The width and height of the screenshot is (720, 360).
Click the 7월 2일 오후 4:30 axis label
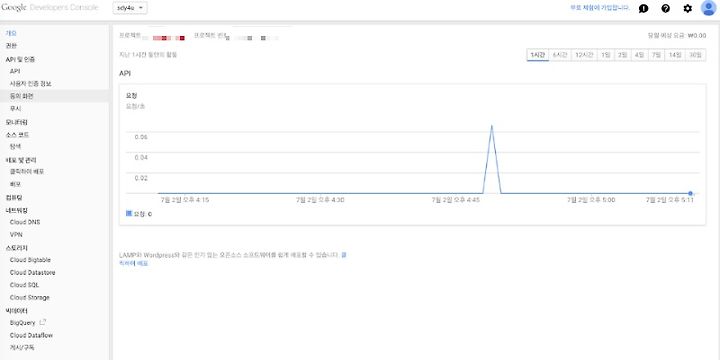321,200
